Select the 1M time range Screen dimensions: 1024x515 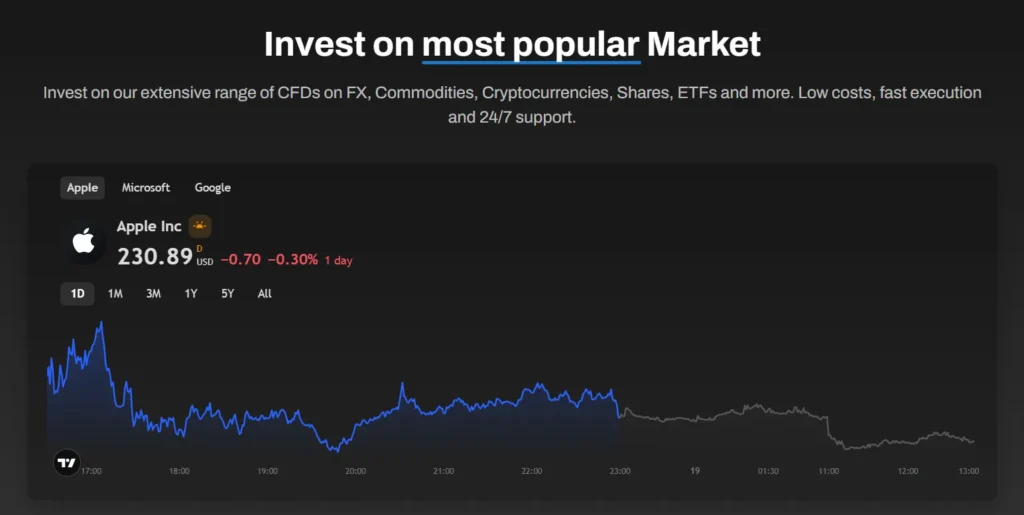click(115, 293)
